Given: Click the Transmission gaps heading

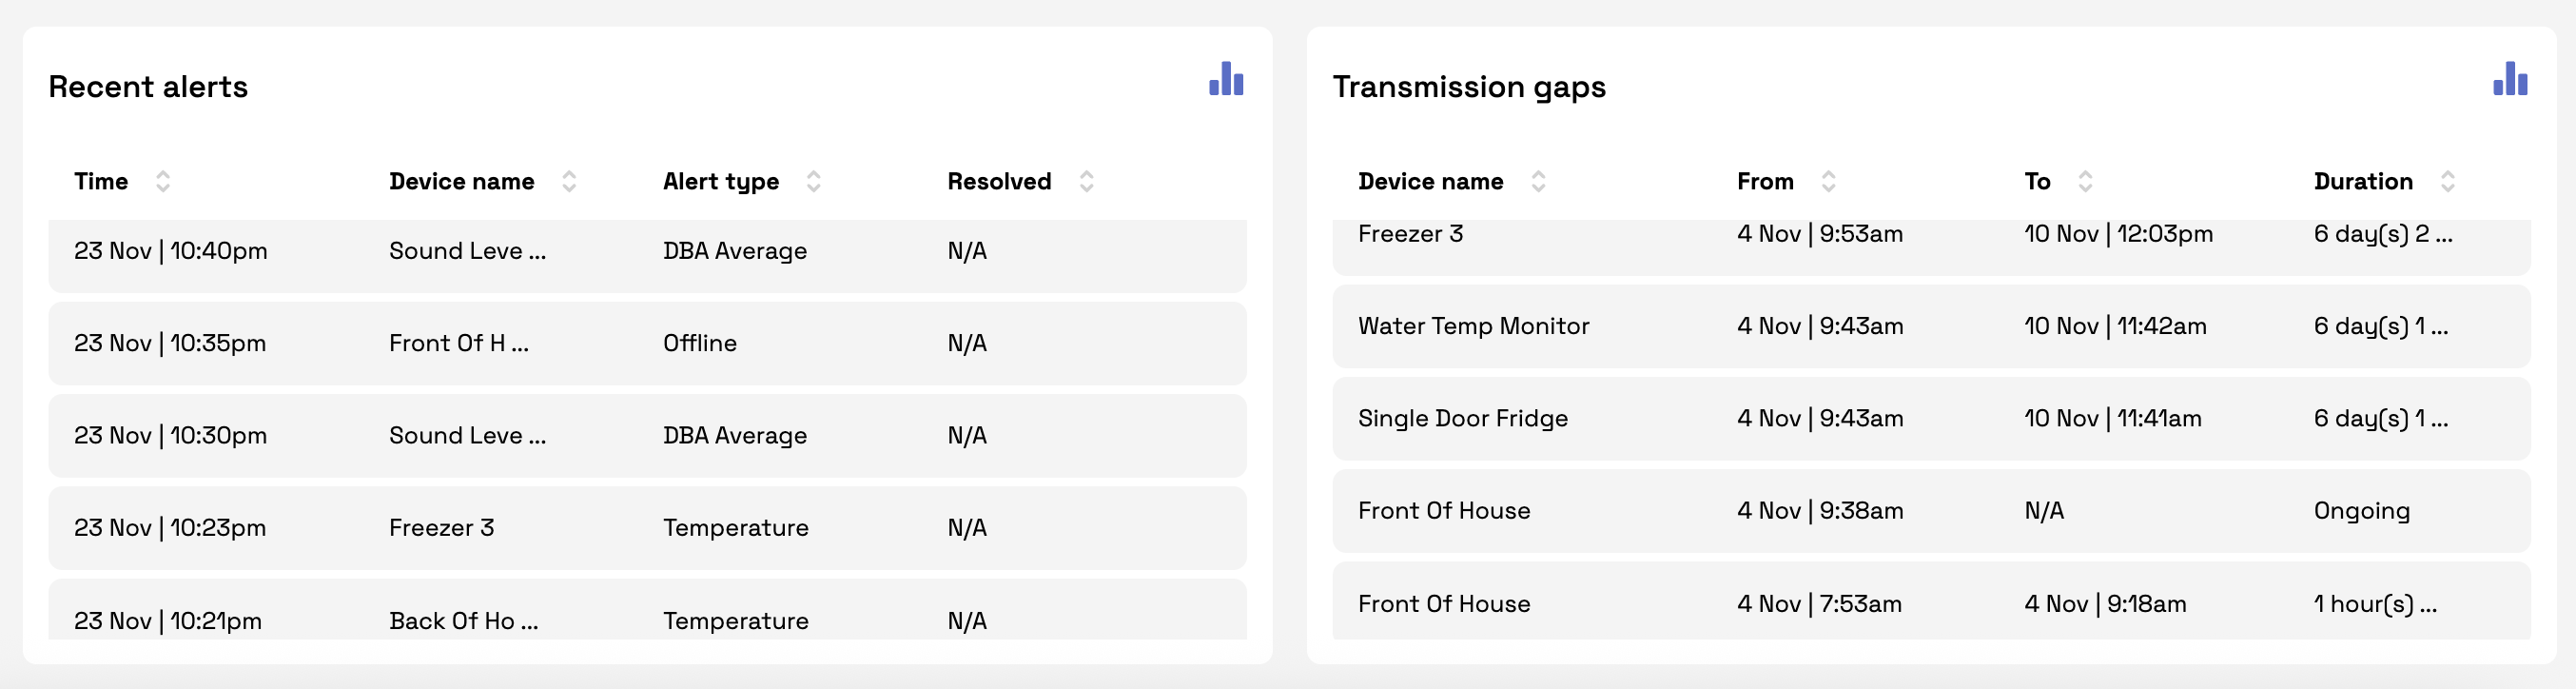Looking at the screenshot, I should pos(1469,87).
